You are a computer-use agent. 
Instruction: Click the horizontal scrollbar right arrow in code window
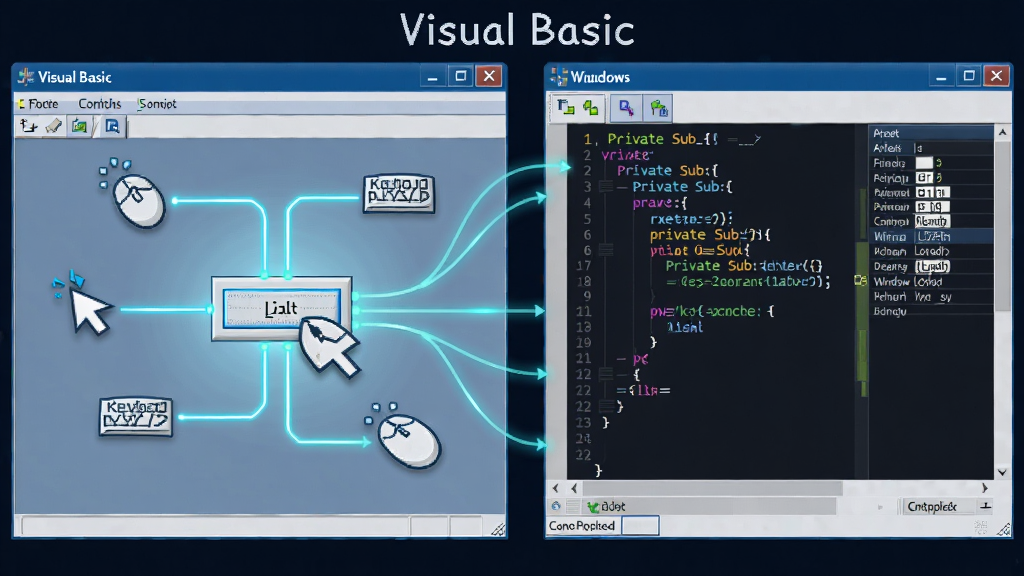(985, 488)
